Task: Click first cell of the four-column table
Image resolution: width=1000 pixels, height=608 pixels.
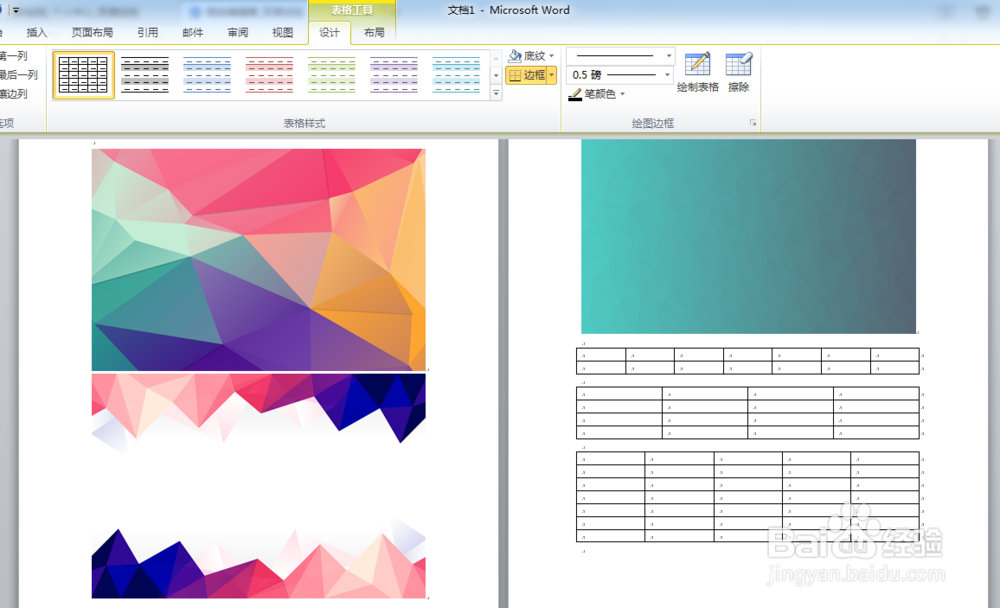Action: [x=619, y=394]
